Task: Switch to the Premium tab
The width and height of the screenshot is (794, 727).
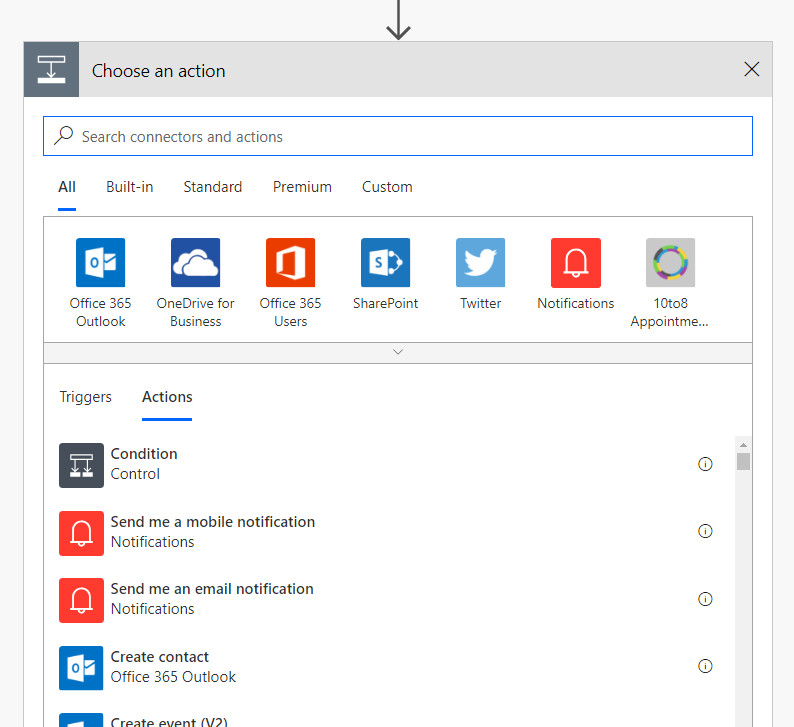Action: [x=302, y=187]
